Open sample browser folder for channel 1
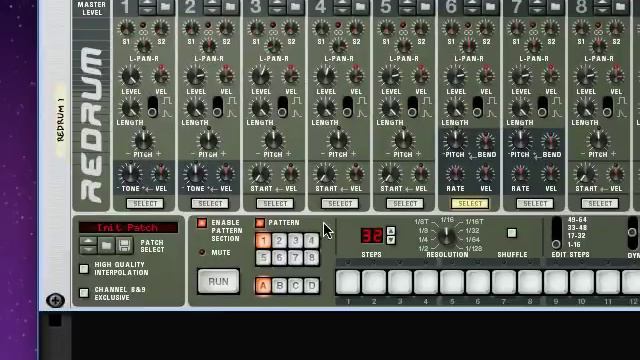The image size is (640, 360). click(x=165, y=7)
